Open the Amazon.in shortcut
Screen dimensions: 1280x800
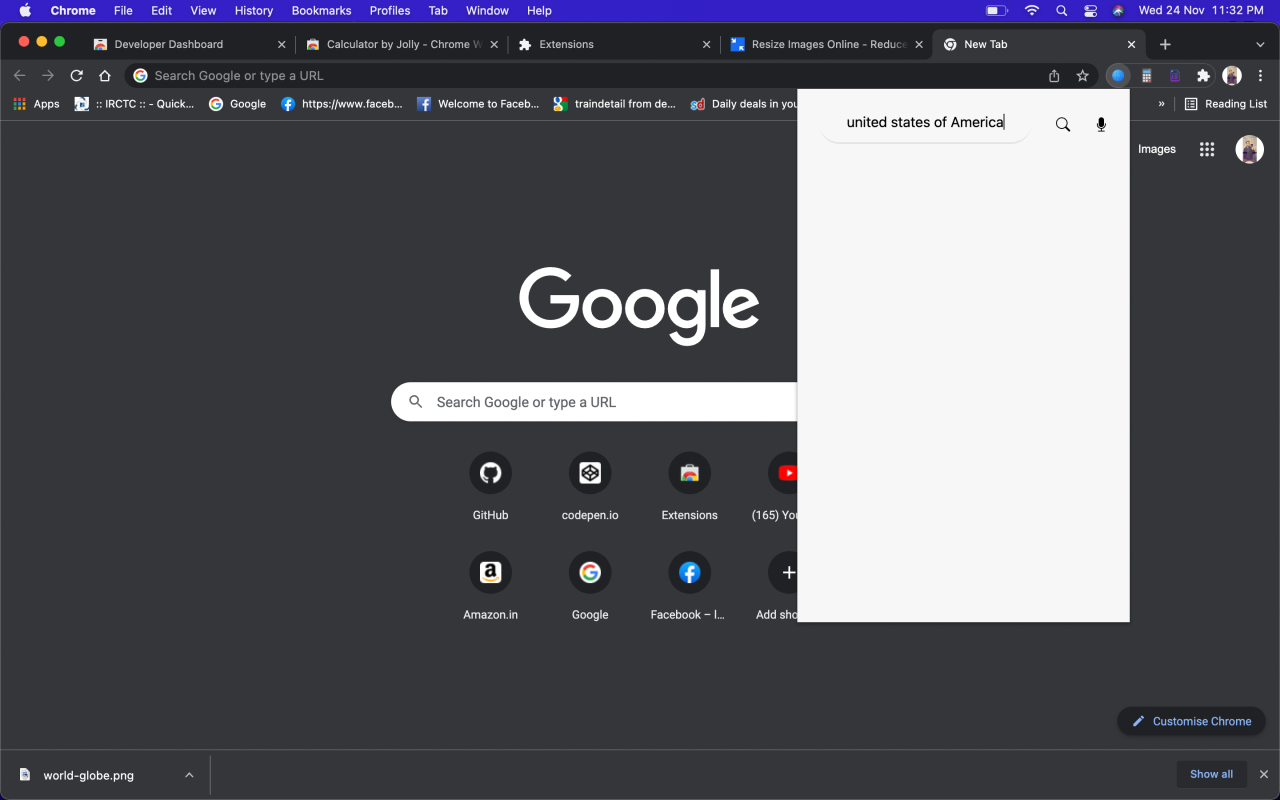coord(490,587)
